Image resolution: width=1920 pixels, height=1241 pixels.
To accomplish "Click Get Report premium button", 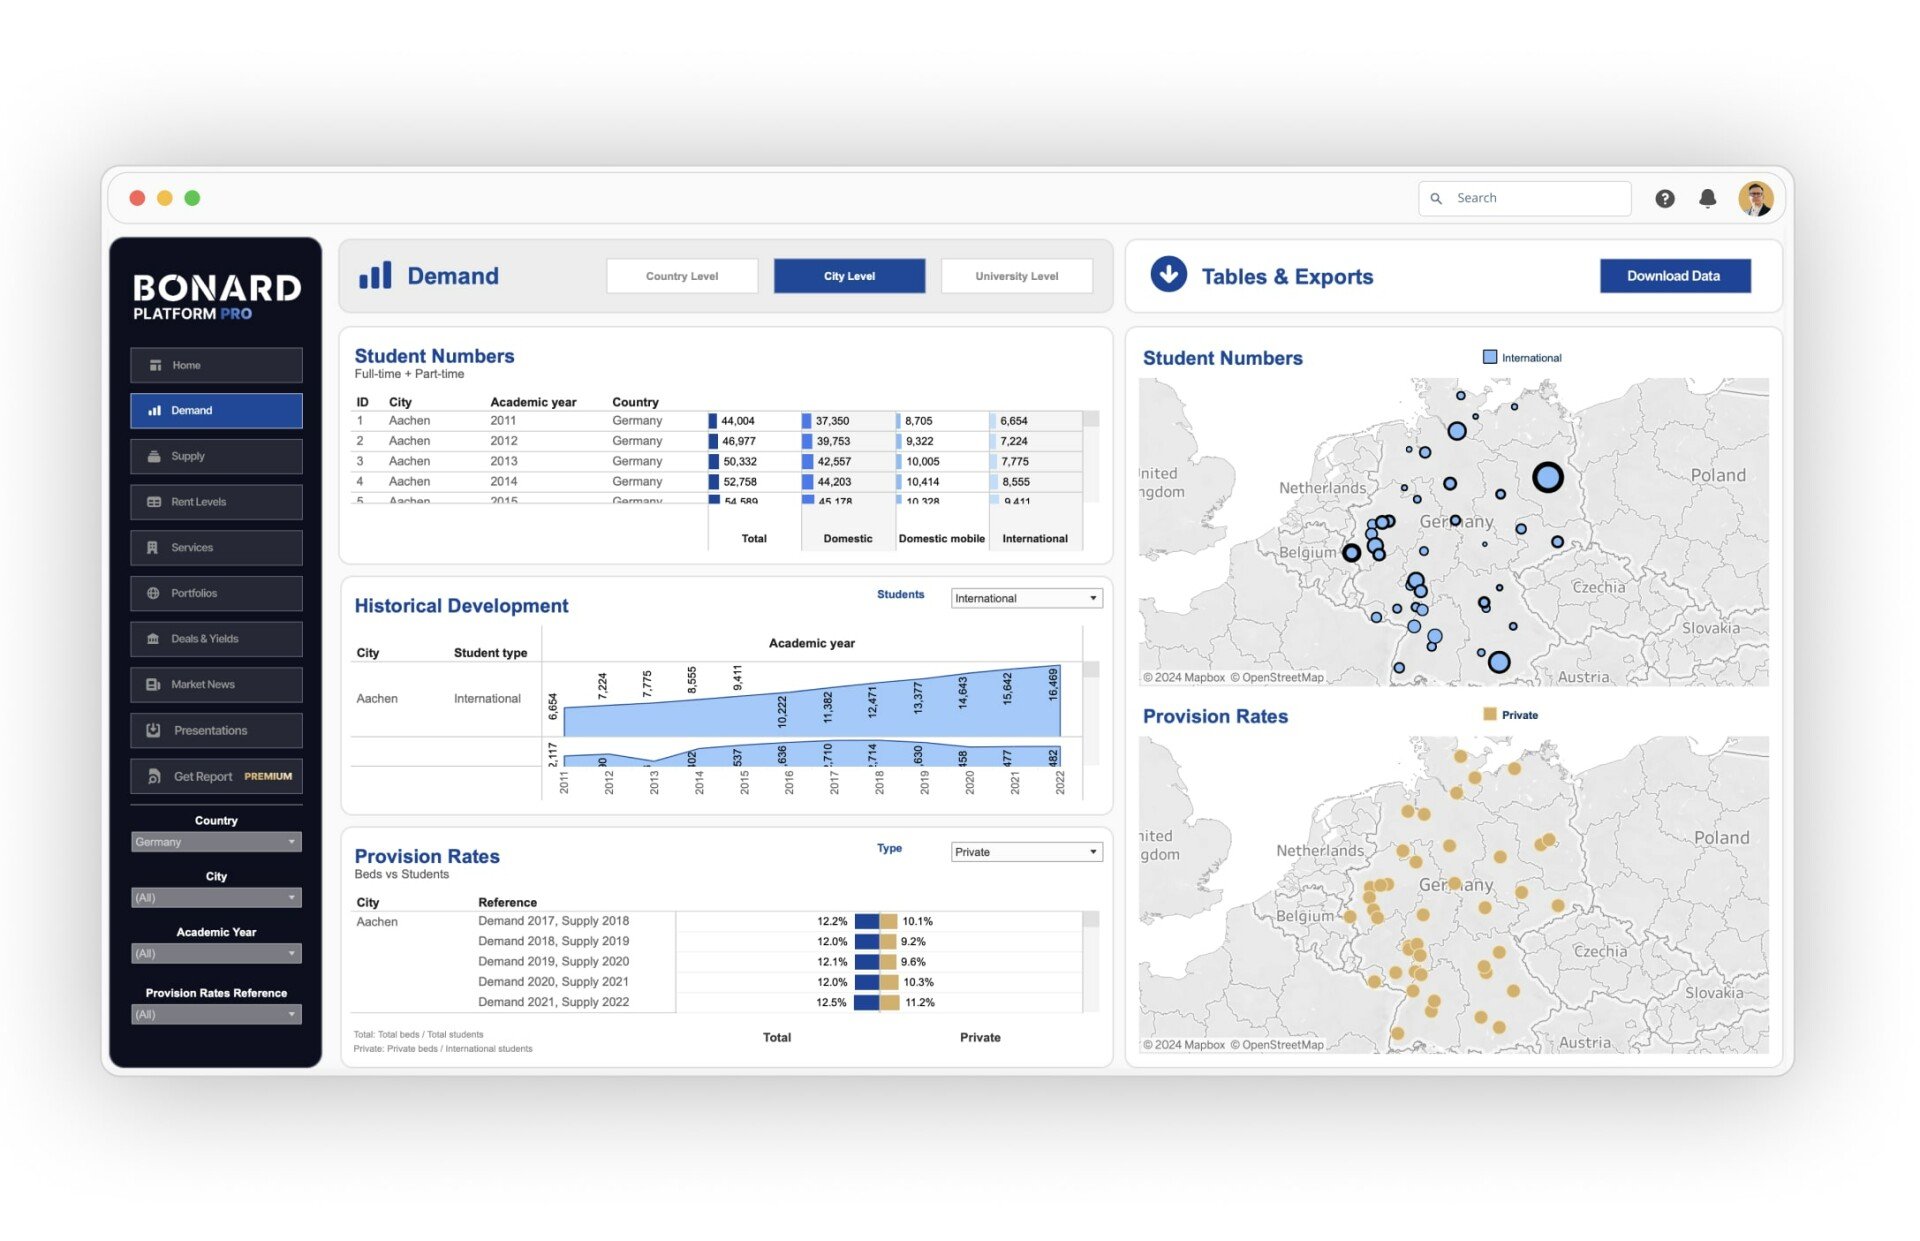I will (x=216, y=776).
